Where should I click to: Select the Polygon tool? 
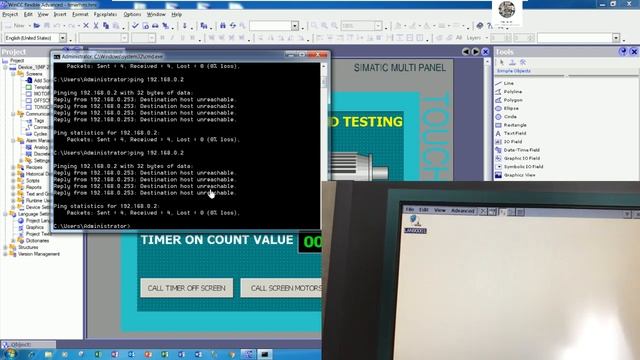513,100
